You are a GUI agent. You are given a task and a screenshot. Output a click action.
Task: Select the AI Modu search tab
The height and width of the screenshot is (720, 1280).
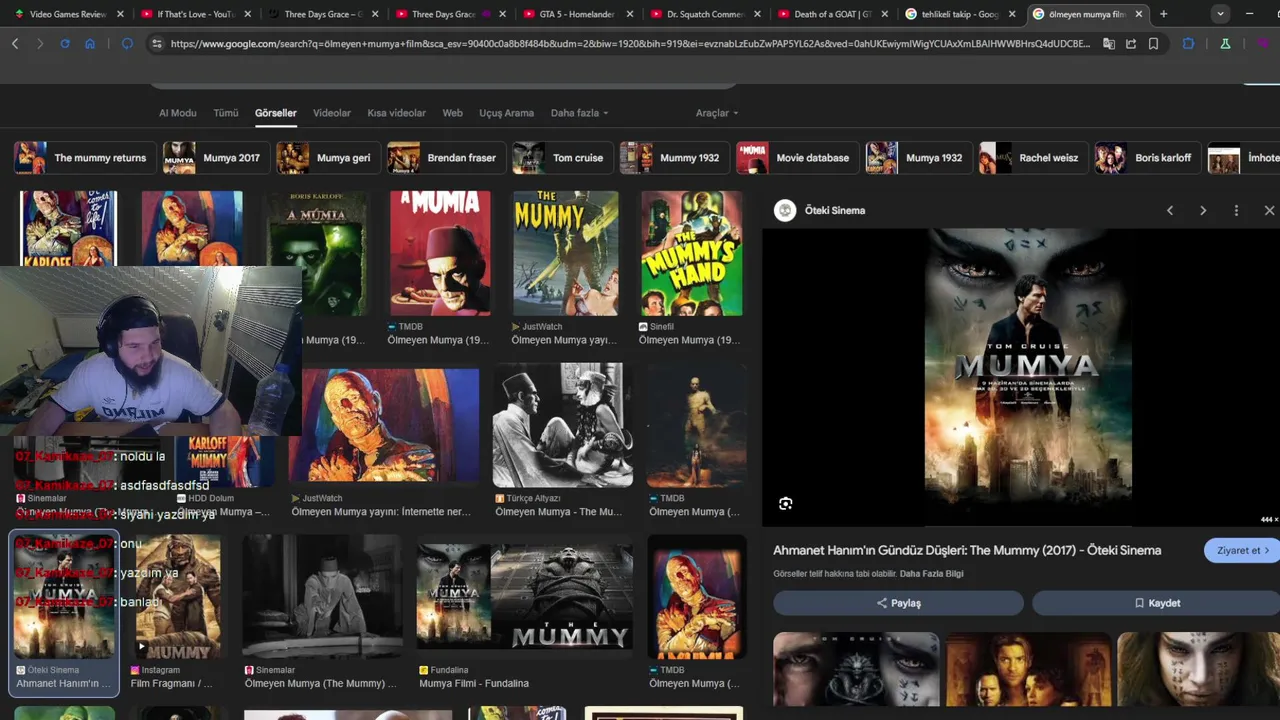(178, 113)
